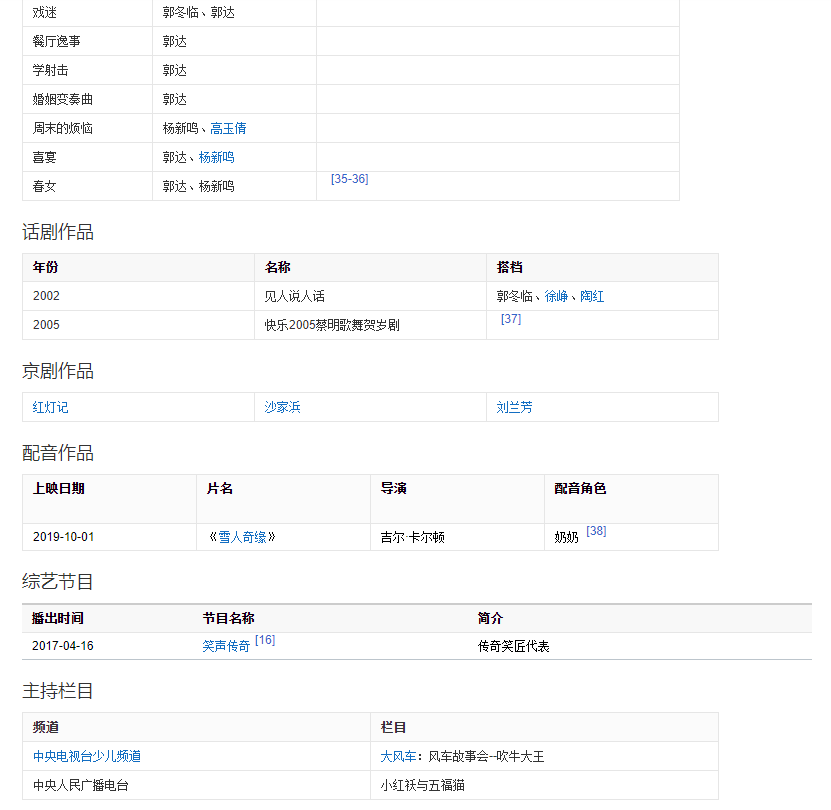Open the 雪人奇缘 film link
Image resolution: width=831 pixels, height=810 pixels.
242,537
